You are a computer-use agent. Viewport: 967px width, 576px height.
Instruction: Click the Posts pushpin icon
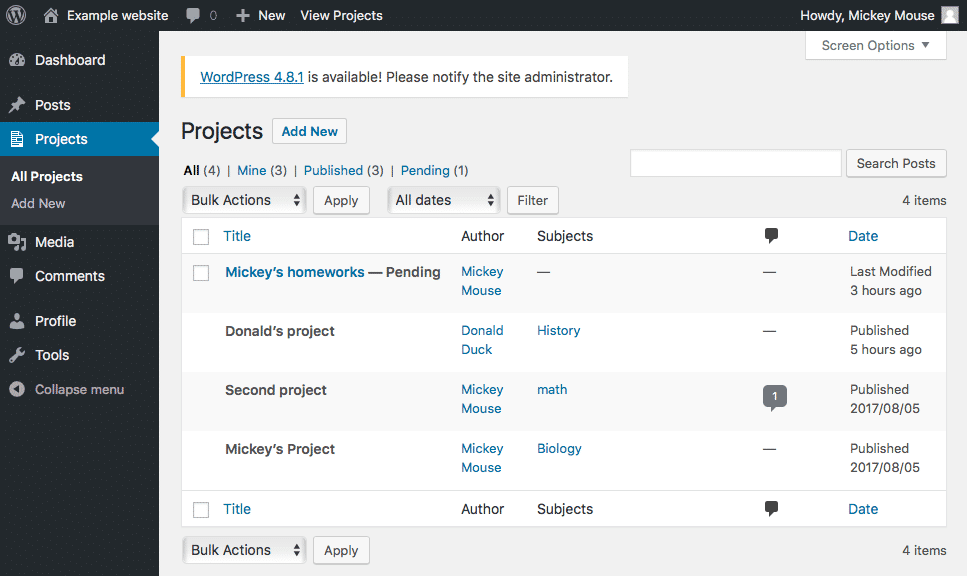click(x=17, y=105)
